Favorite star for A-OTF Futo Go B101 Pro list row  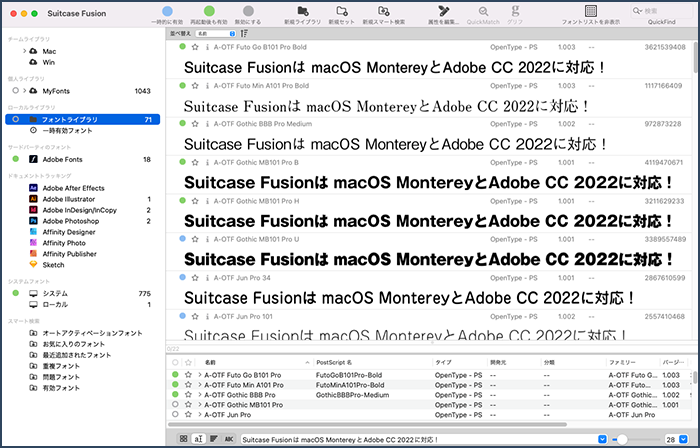pos(188,375)
